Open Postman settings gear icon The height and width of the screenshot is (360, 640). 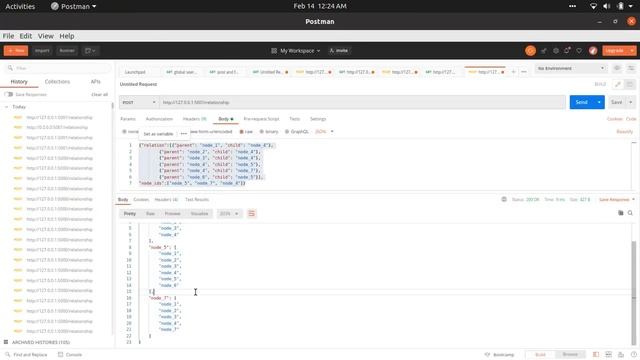tap(556, 51)
